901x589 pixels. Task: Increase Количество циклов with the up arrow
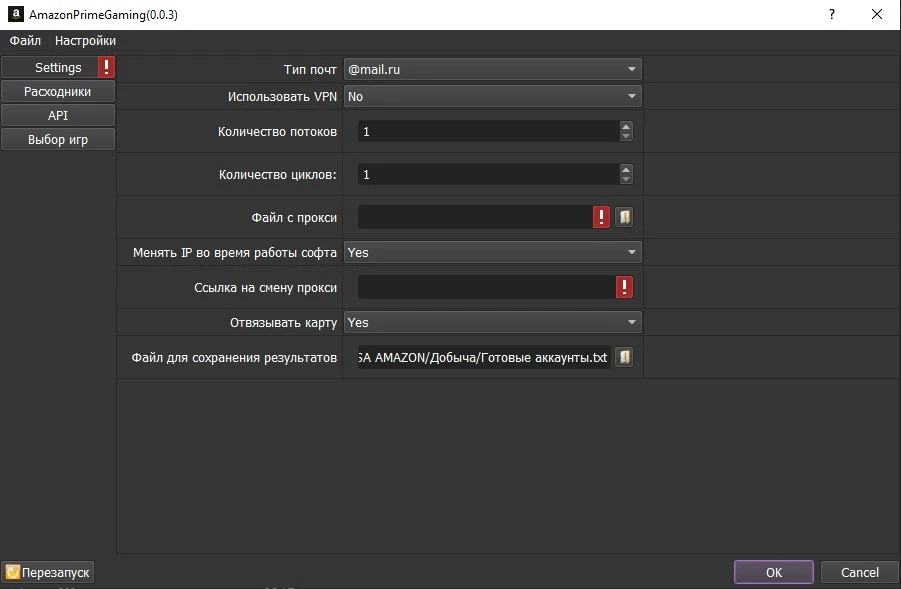click(x=626, y=170)
